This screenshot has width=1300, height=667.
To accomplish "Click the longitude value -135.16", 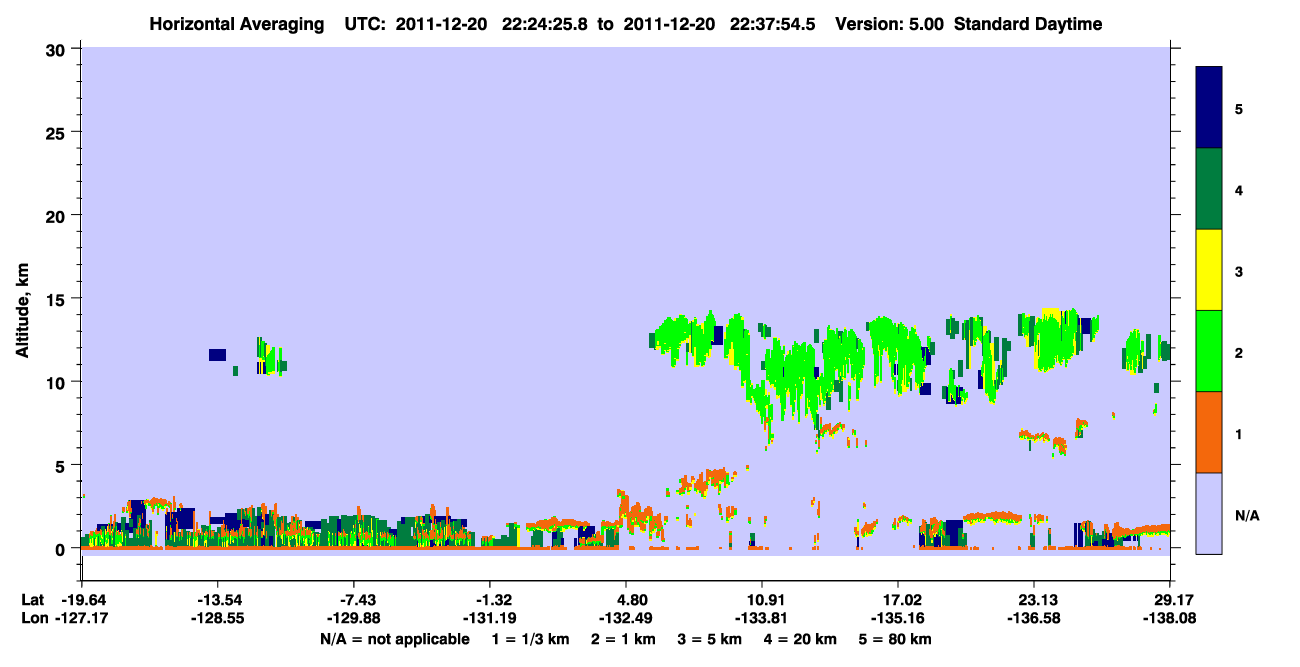I will click(x=898, y=618).
